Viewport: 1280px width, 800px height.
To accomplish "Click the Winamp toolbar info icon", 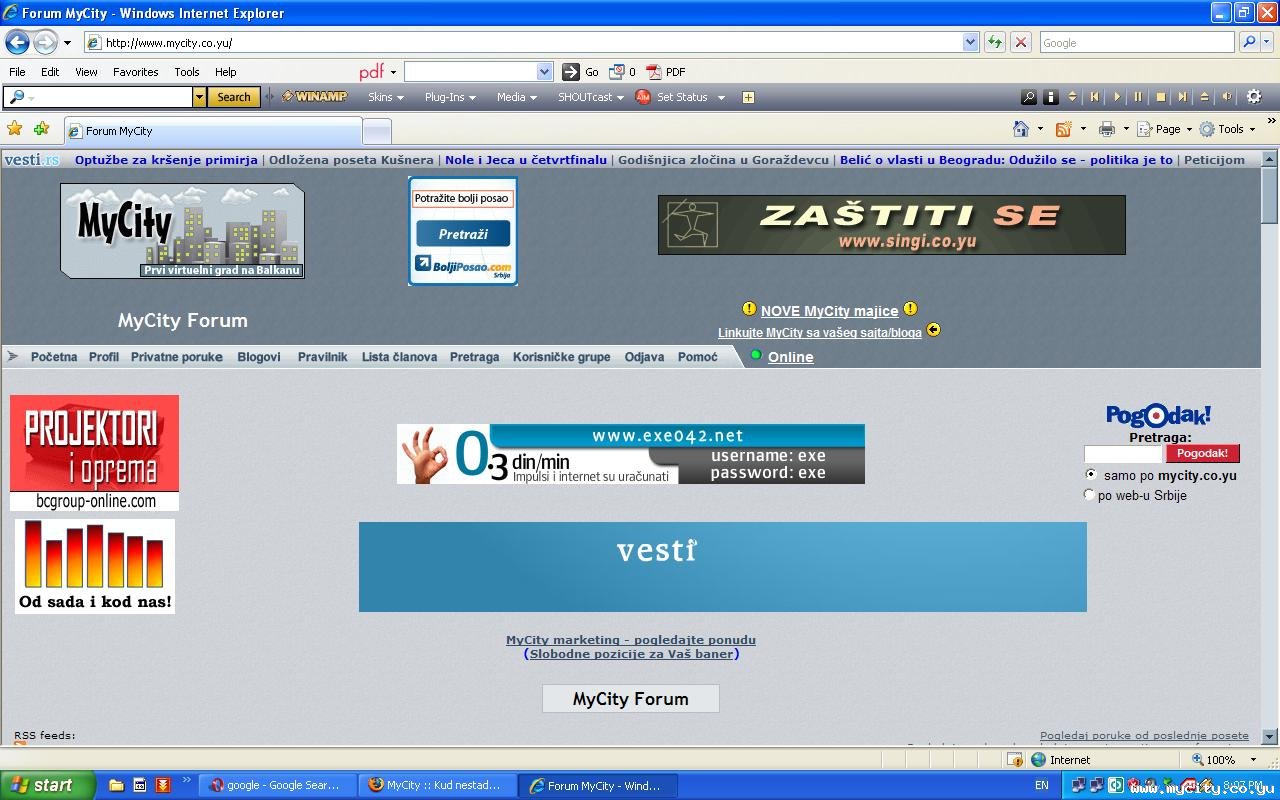I will coord(1051,97).
